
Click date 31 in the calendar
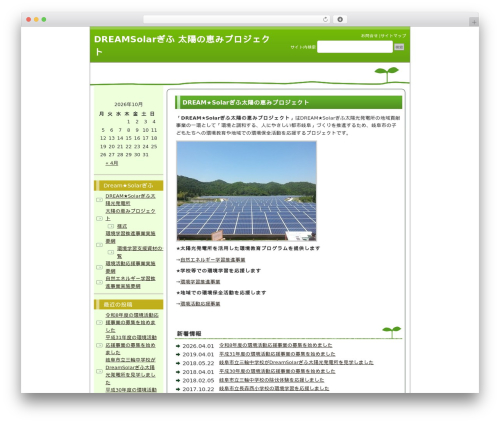pos(145,155)
